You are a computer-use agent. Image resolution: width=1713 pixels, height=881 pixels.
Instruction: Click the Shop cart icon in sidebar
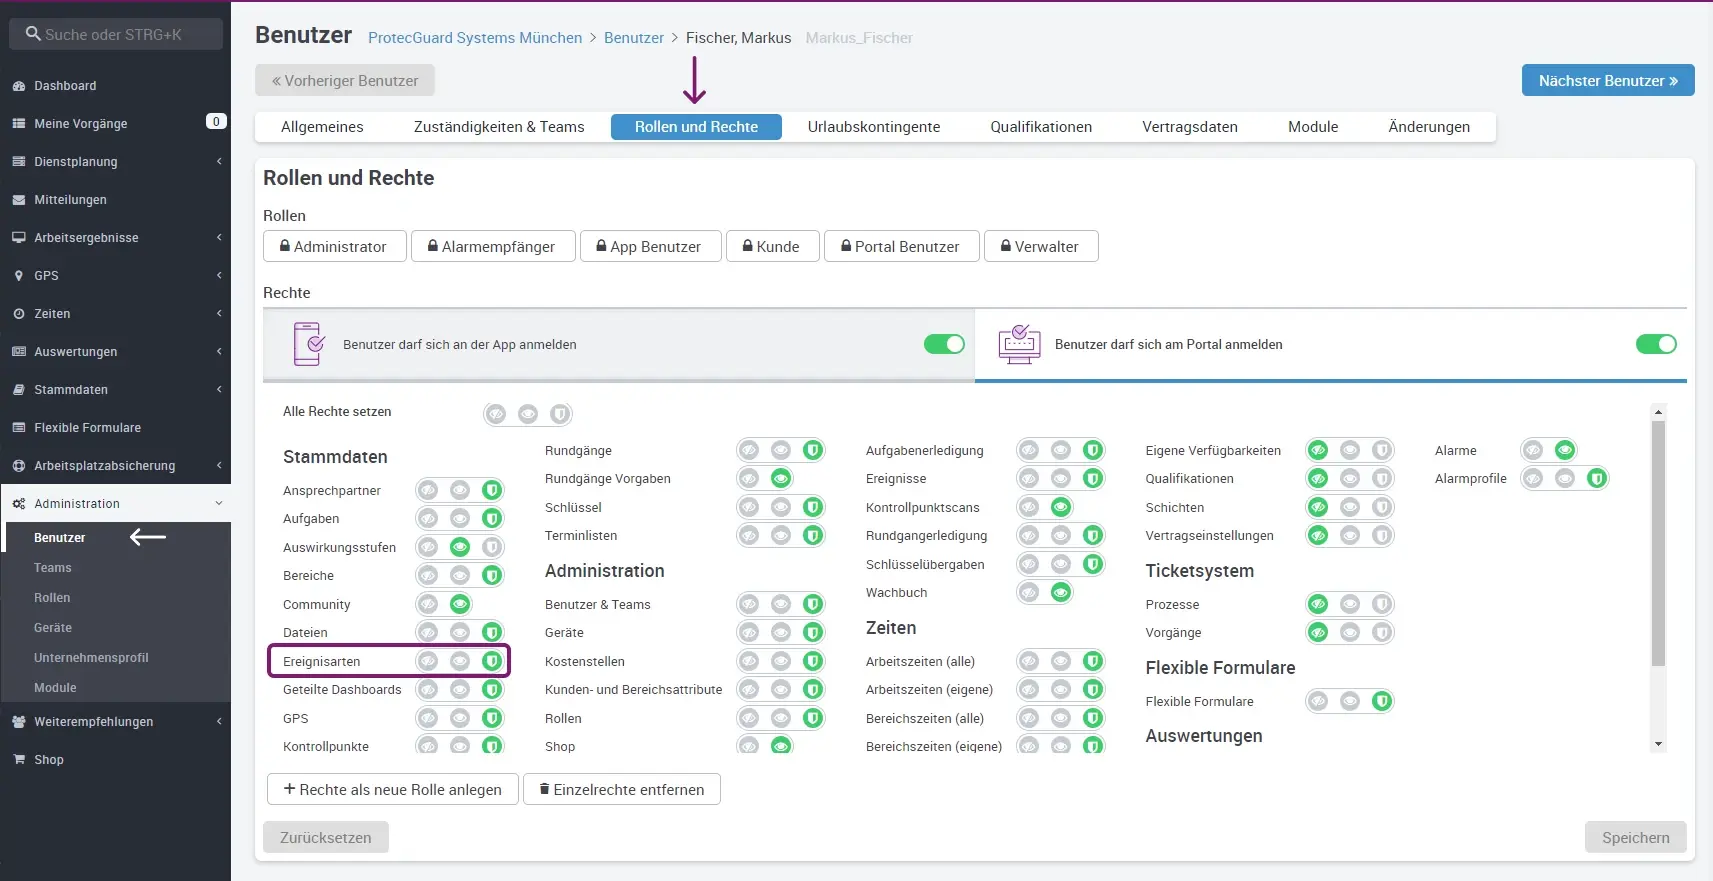pyautogui.click(x=19, y=760)
